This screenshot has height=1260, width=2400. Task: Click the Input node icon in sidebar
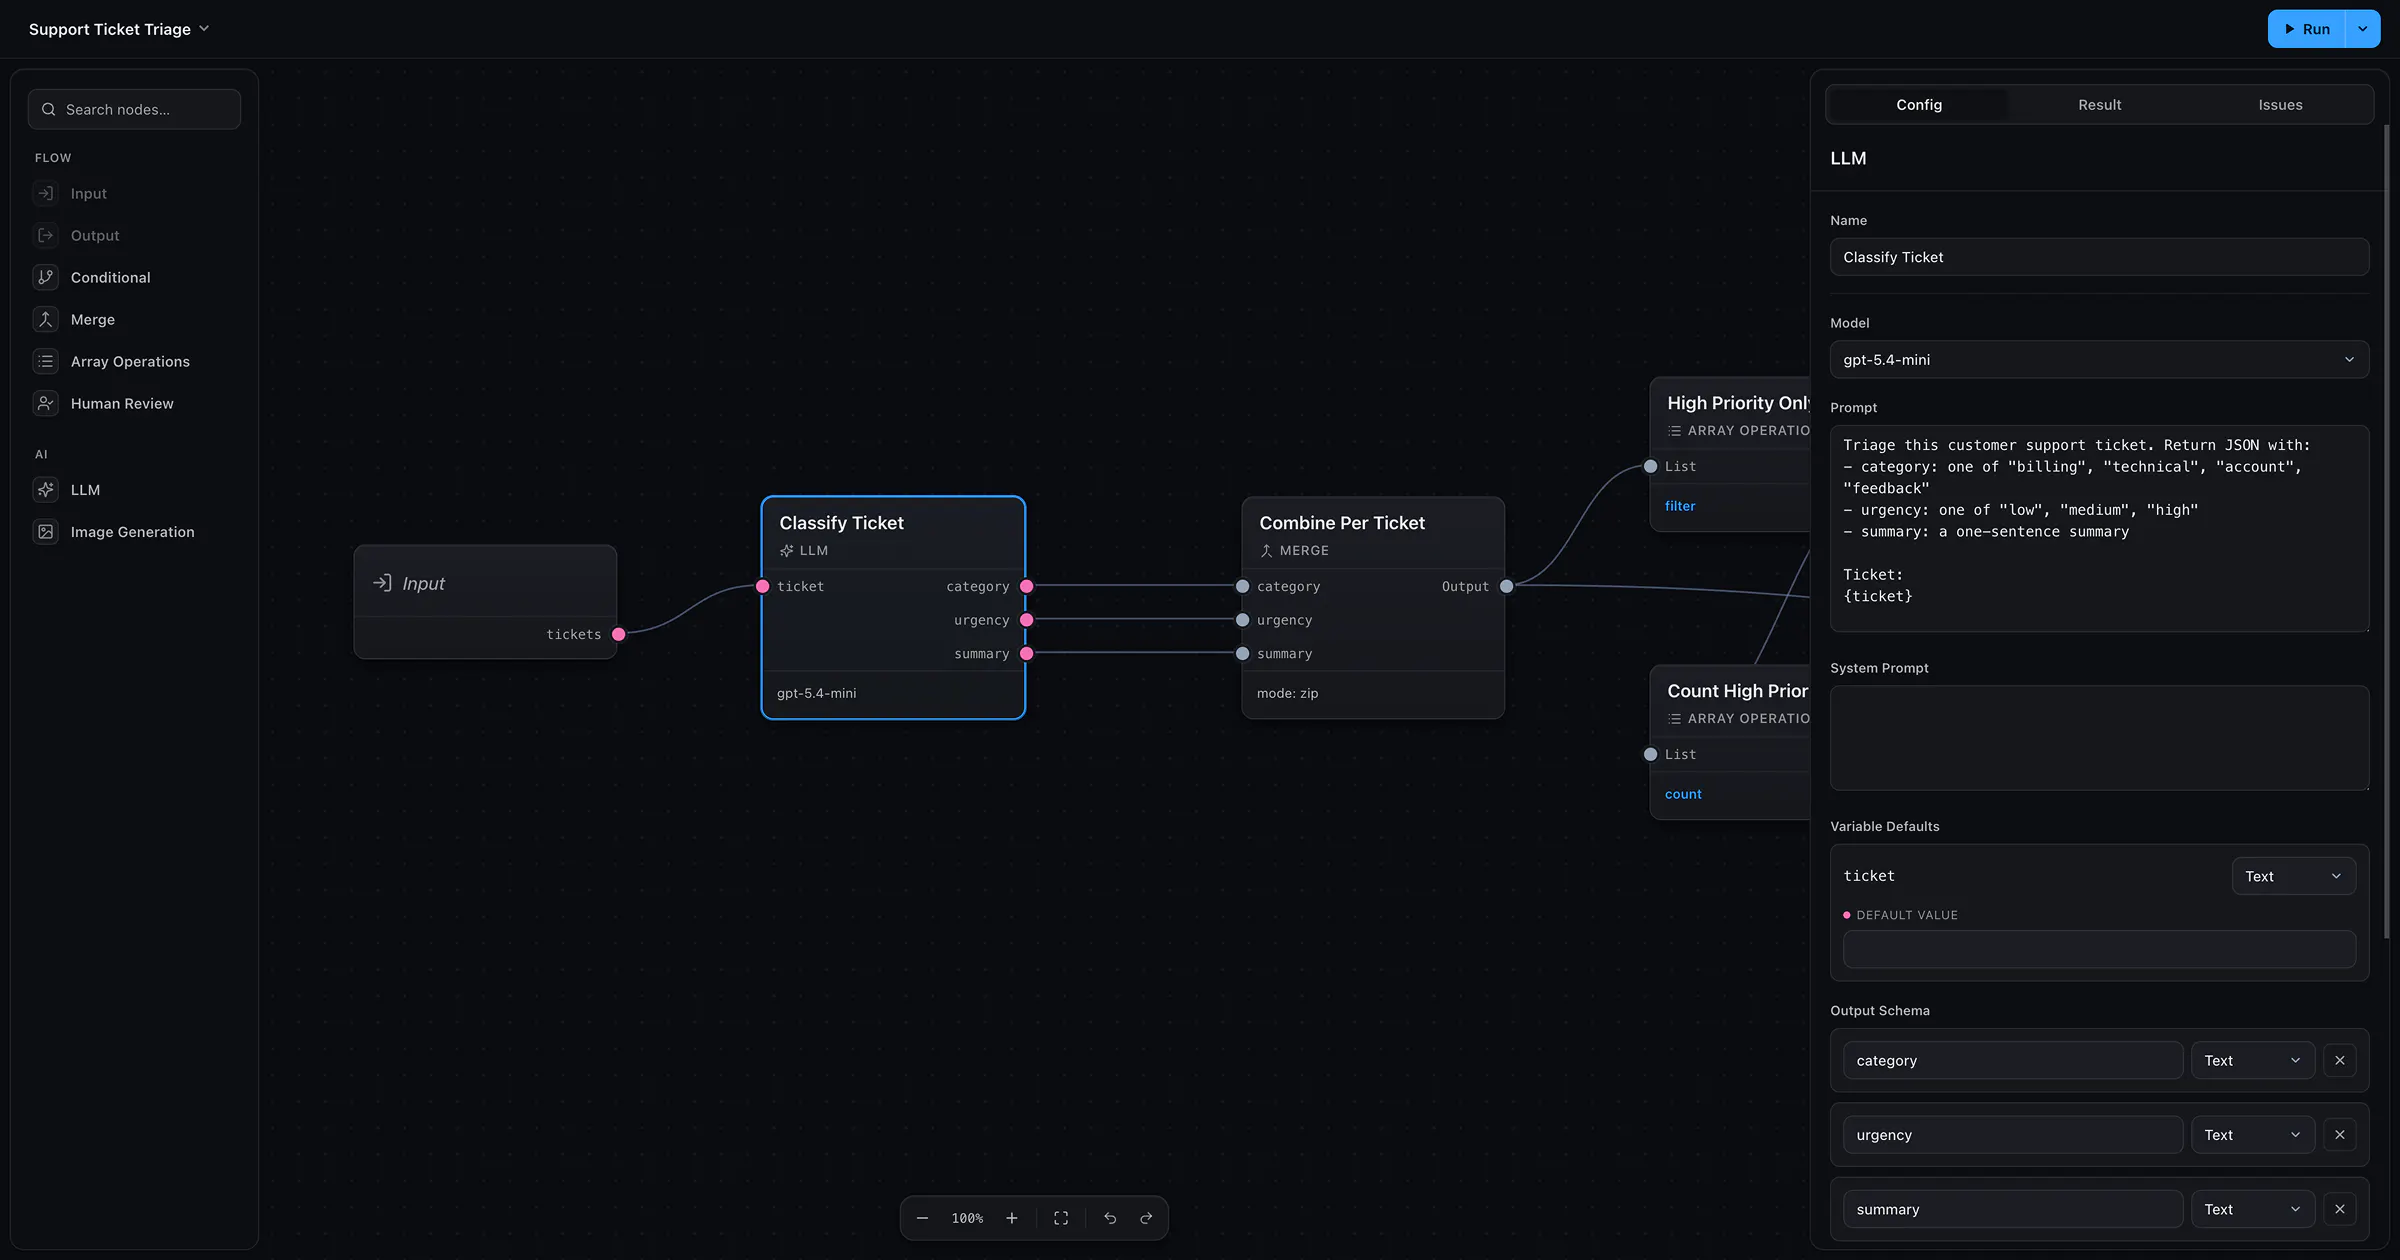pos(45,193)
